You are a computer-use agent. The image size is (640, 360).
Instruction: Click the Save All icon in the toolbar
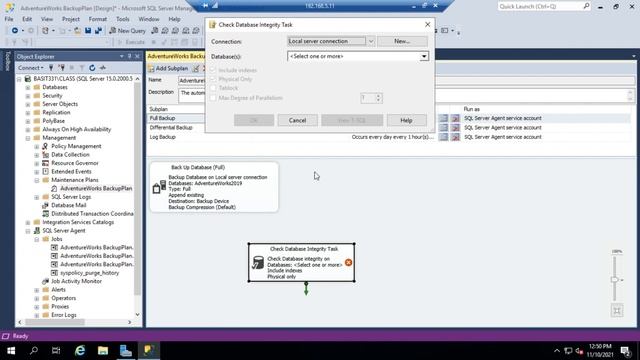pos(98,31)
